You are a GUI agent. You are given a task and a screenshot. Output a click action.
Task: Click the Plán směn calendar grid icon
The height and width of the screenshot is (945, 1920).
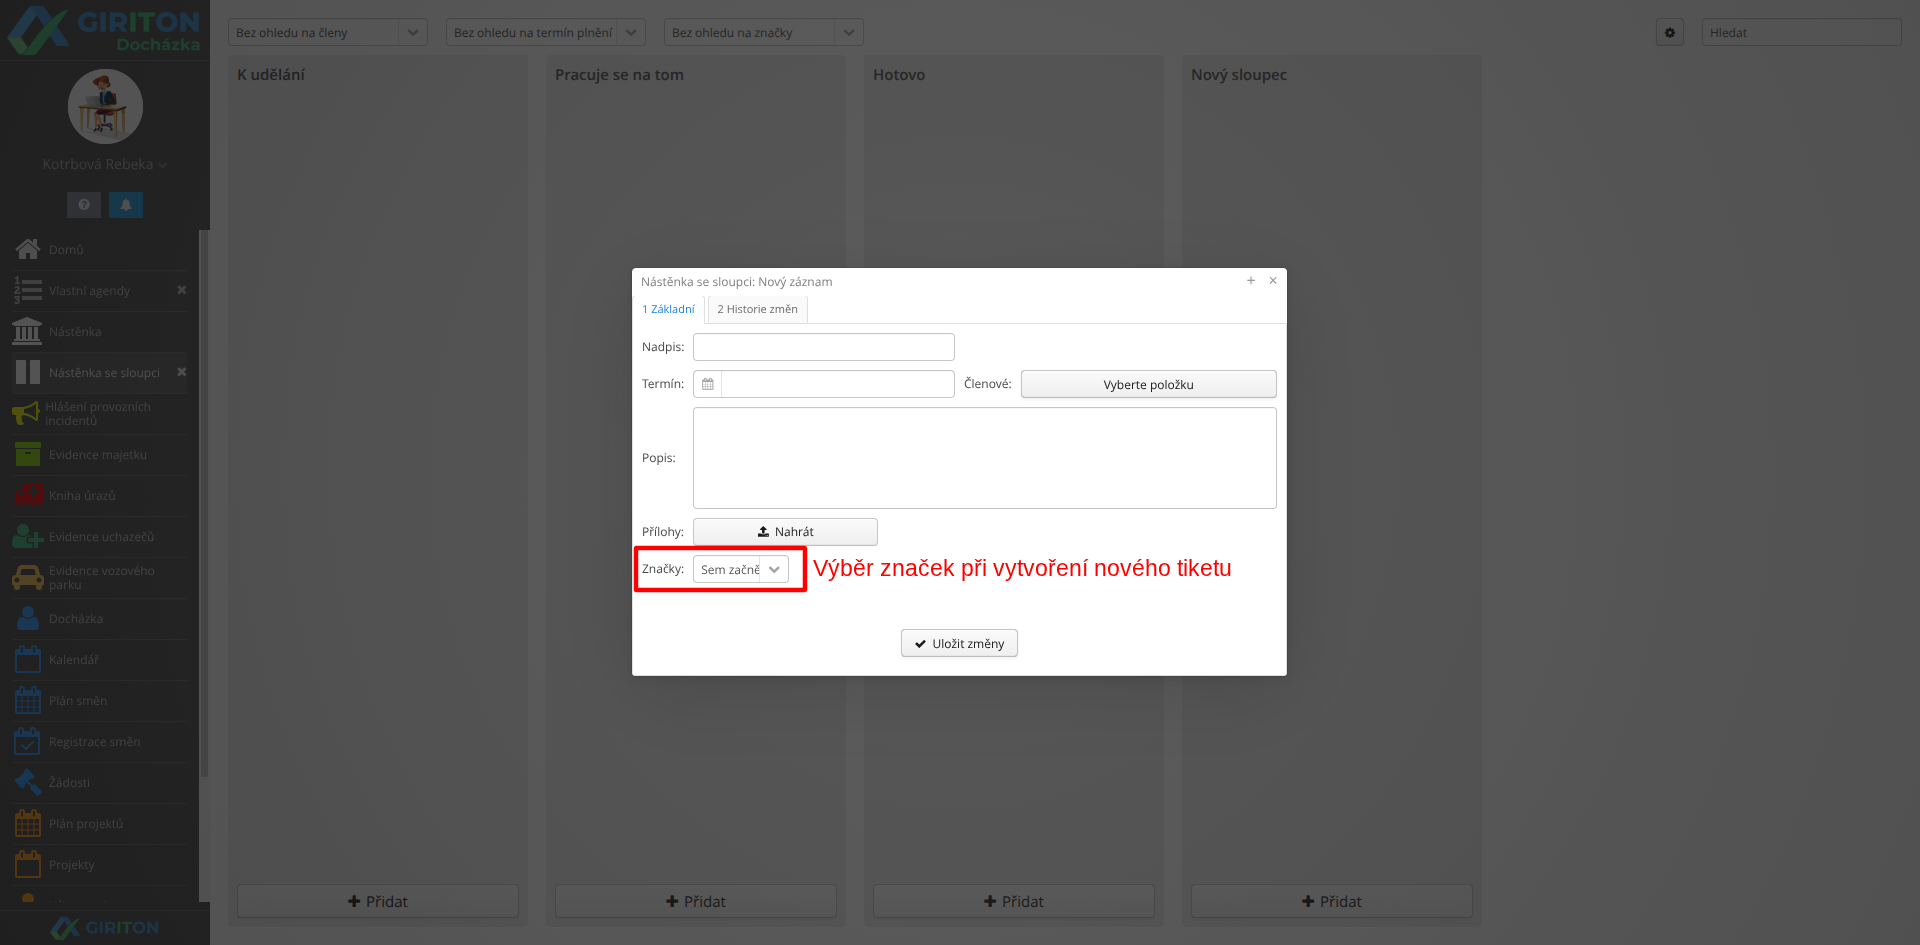tap(28, 700)
